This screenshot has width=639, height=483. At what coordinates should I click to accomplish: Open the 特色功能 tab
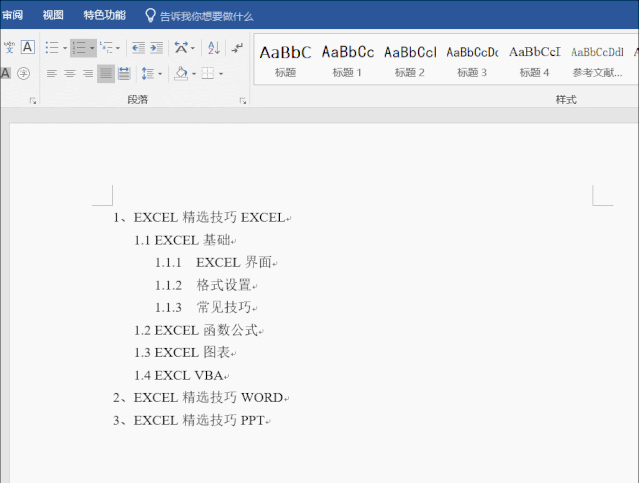pos(105,15)
